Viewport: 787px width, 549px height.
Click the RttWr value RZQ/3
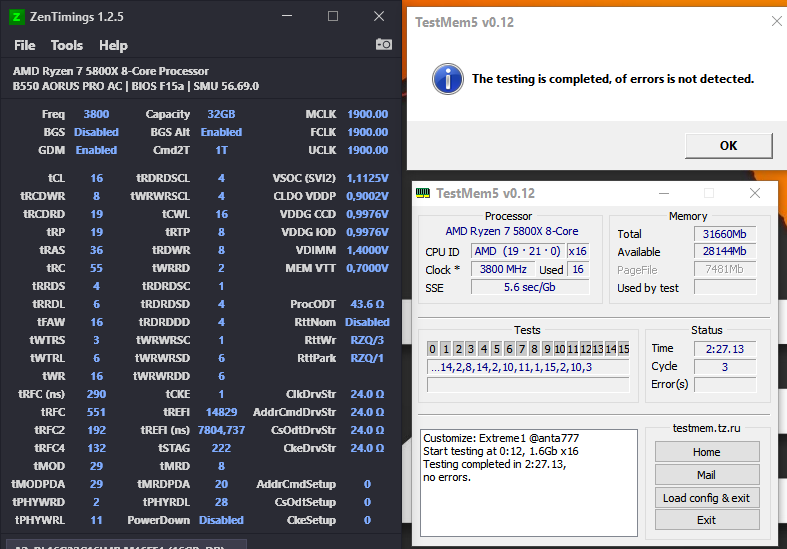coord(367,340)
